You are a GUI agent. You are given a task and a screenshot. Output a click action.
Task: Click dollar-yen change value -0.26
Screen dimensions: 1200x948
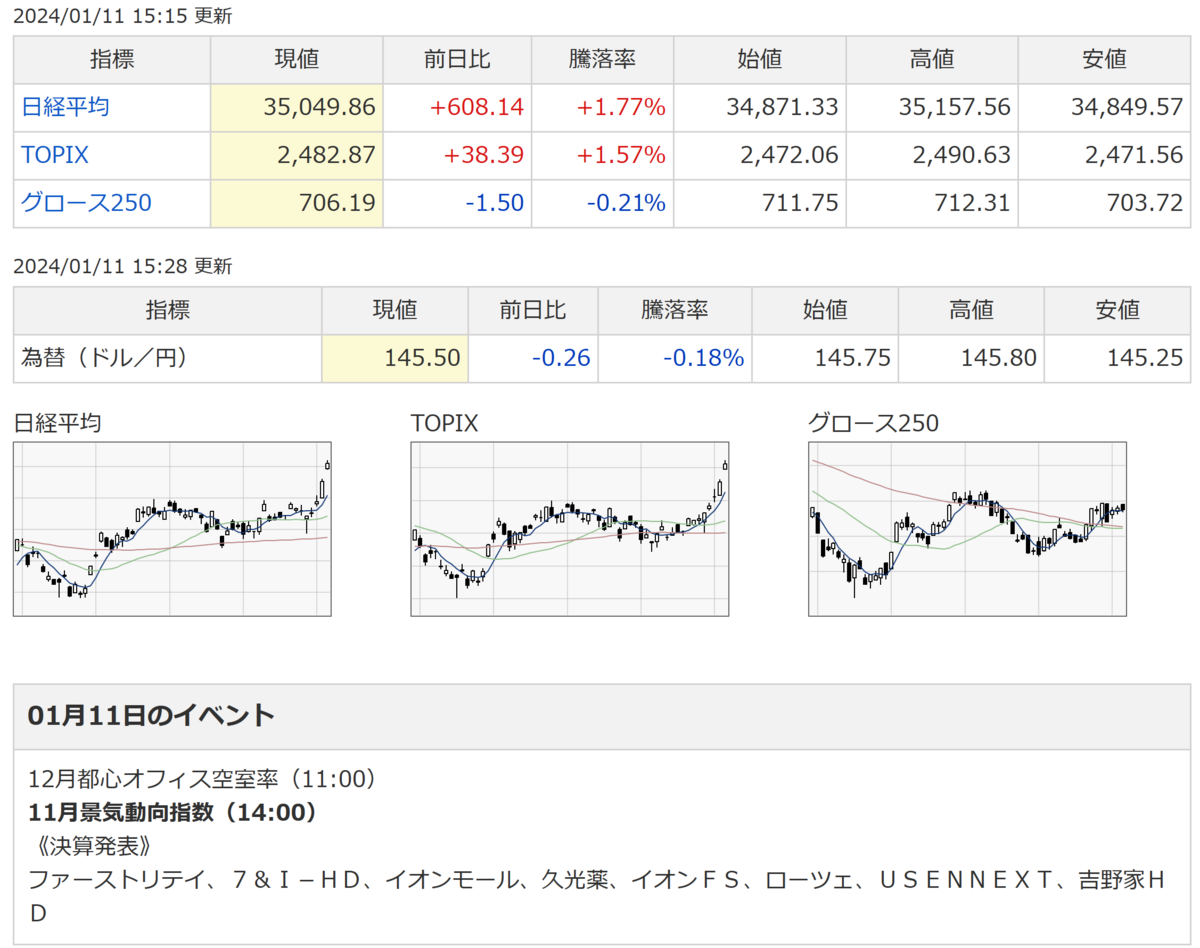pyautogui.click(x=563, y=358)
